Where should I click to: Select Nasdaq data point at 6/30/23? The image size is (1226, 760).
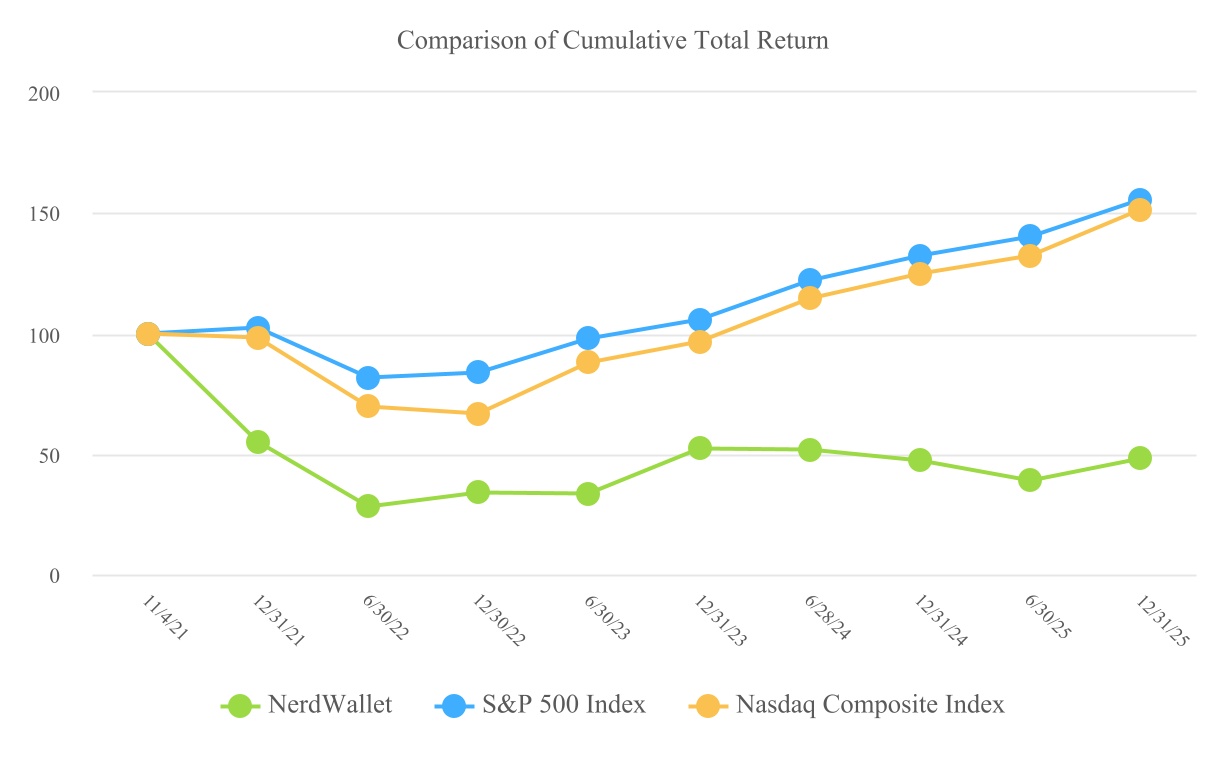(x=588, y=362)
